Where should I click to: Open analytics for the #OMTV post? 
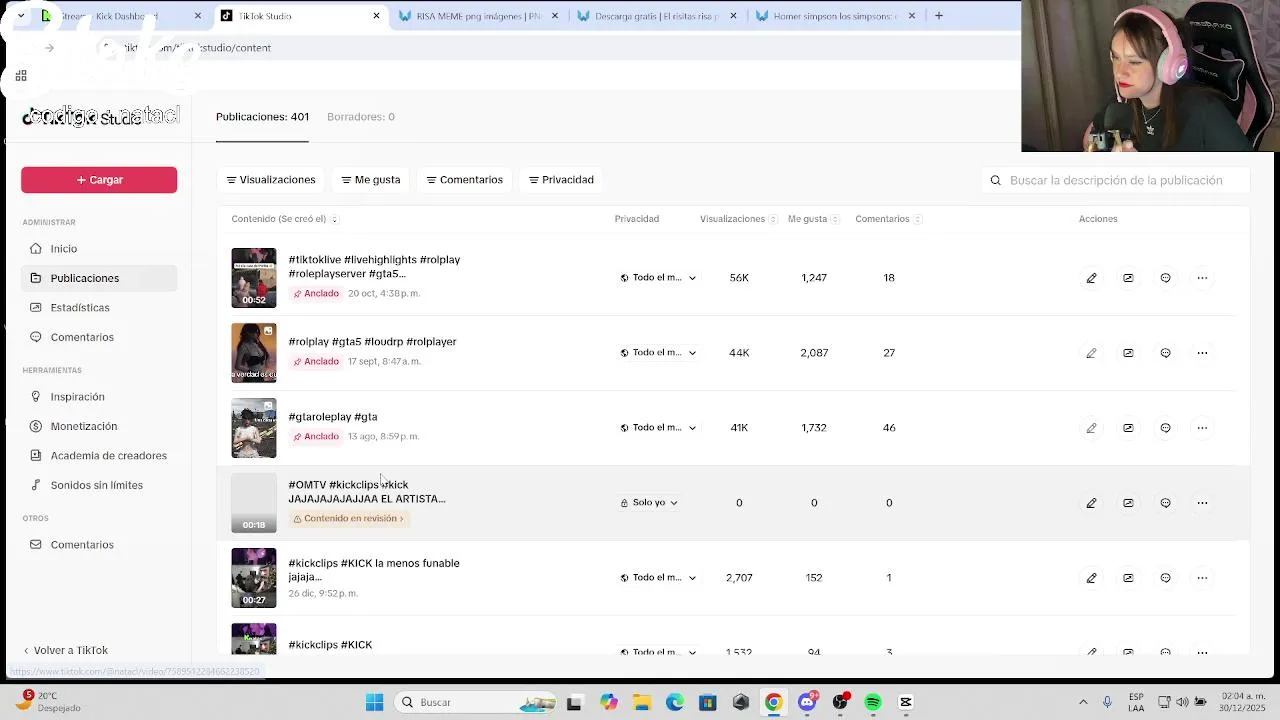(x=1128, y=503)
